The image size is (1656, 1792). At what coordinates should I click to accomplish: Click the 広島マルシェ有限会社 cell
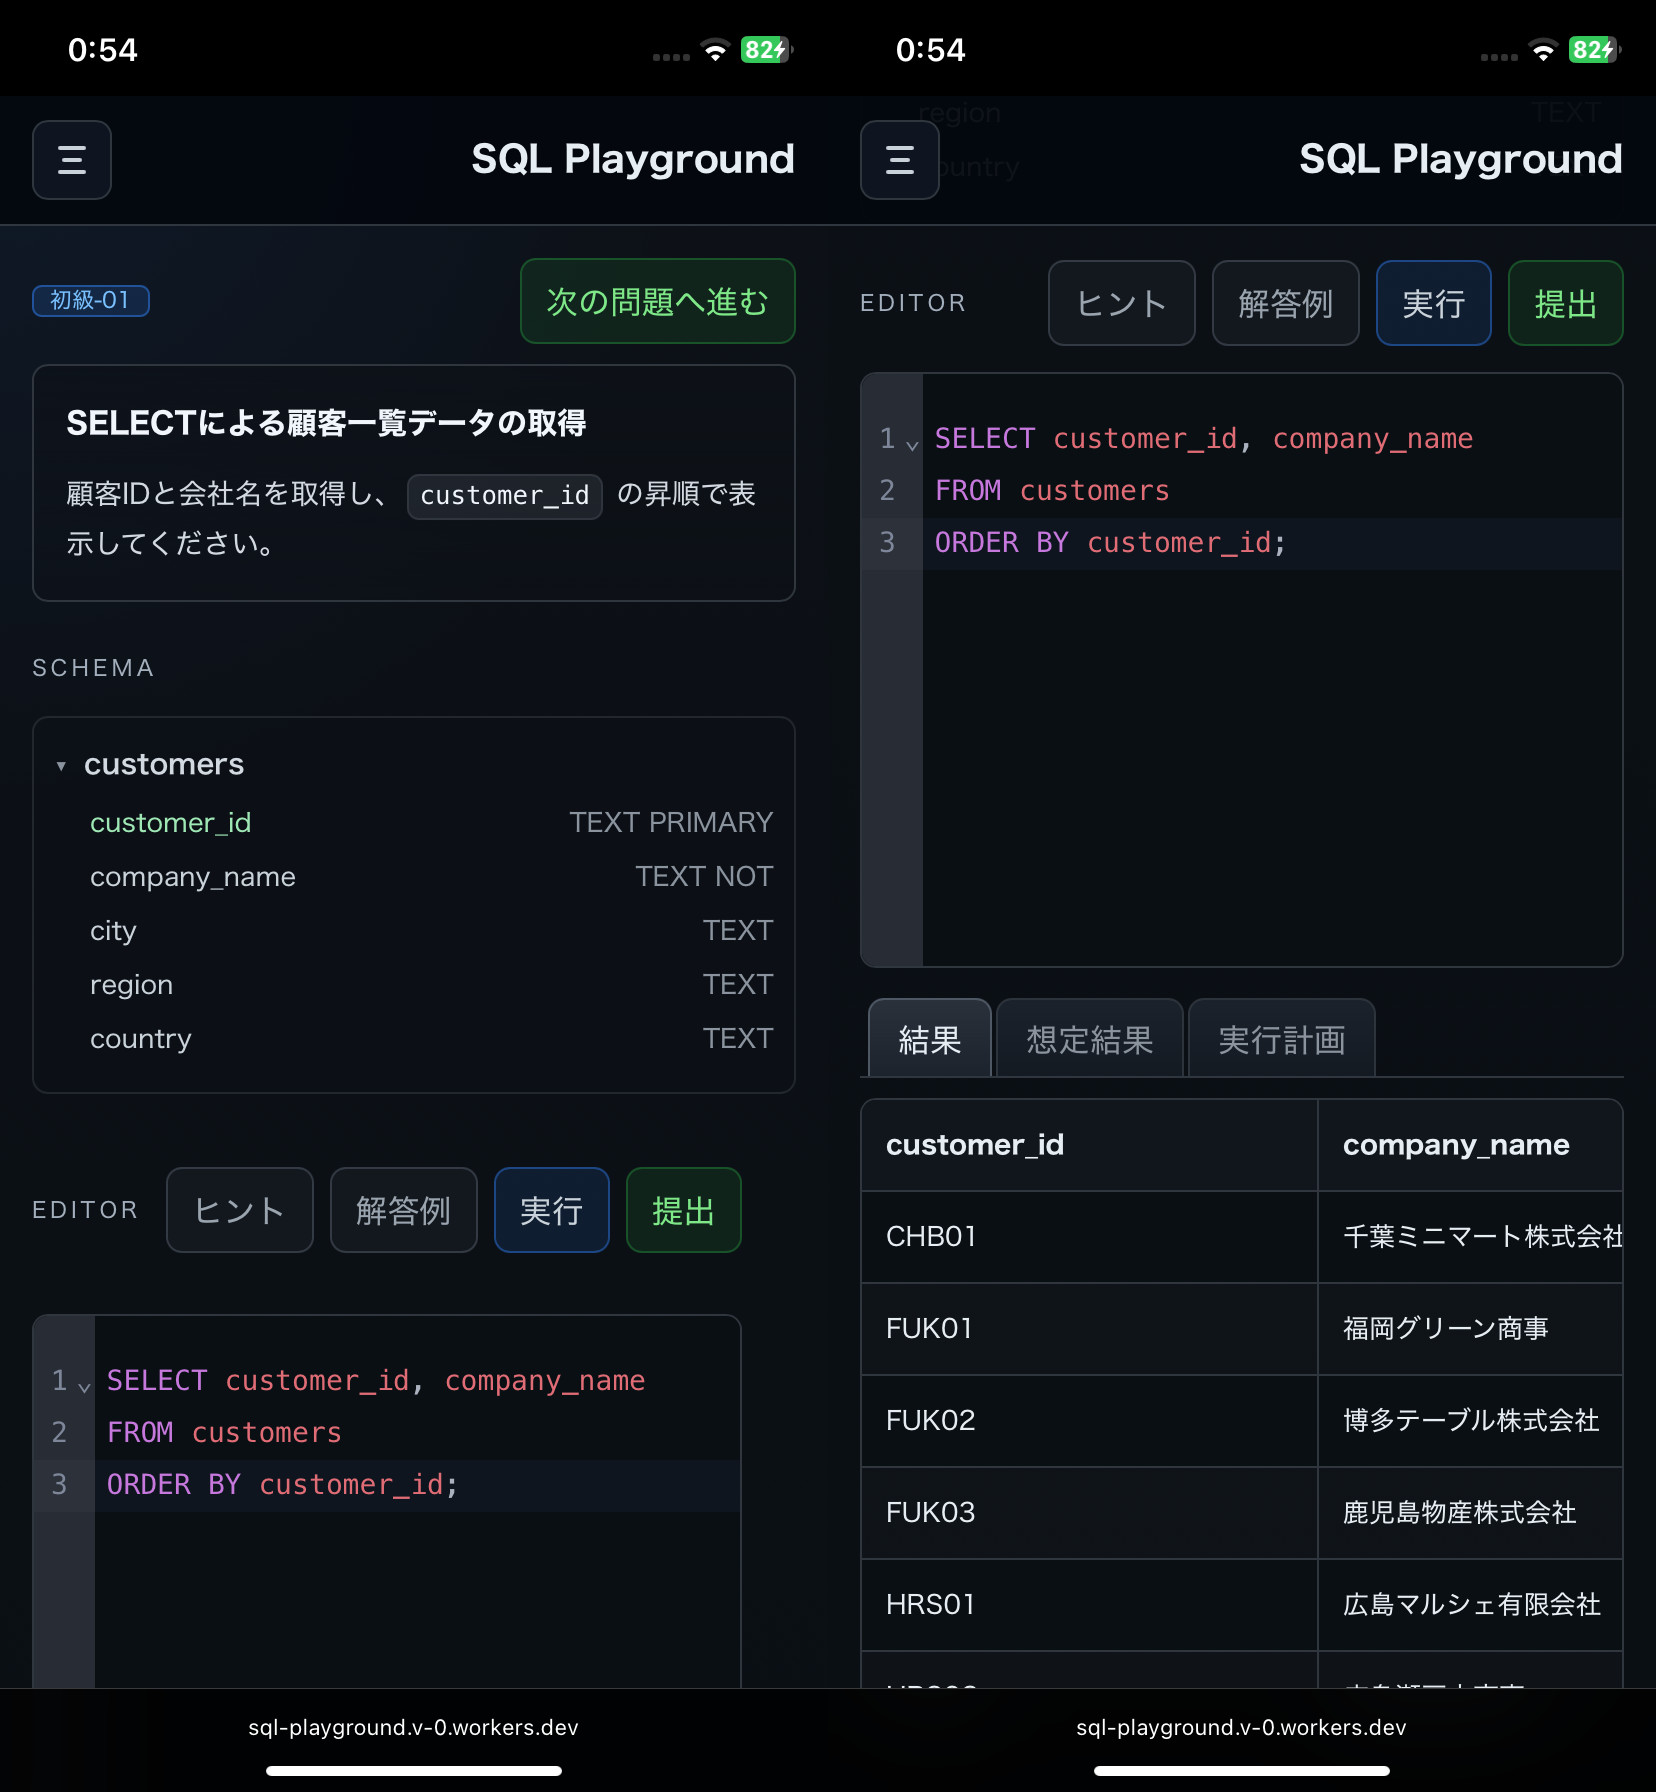1470,1605
